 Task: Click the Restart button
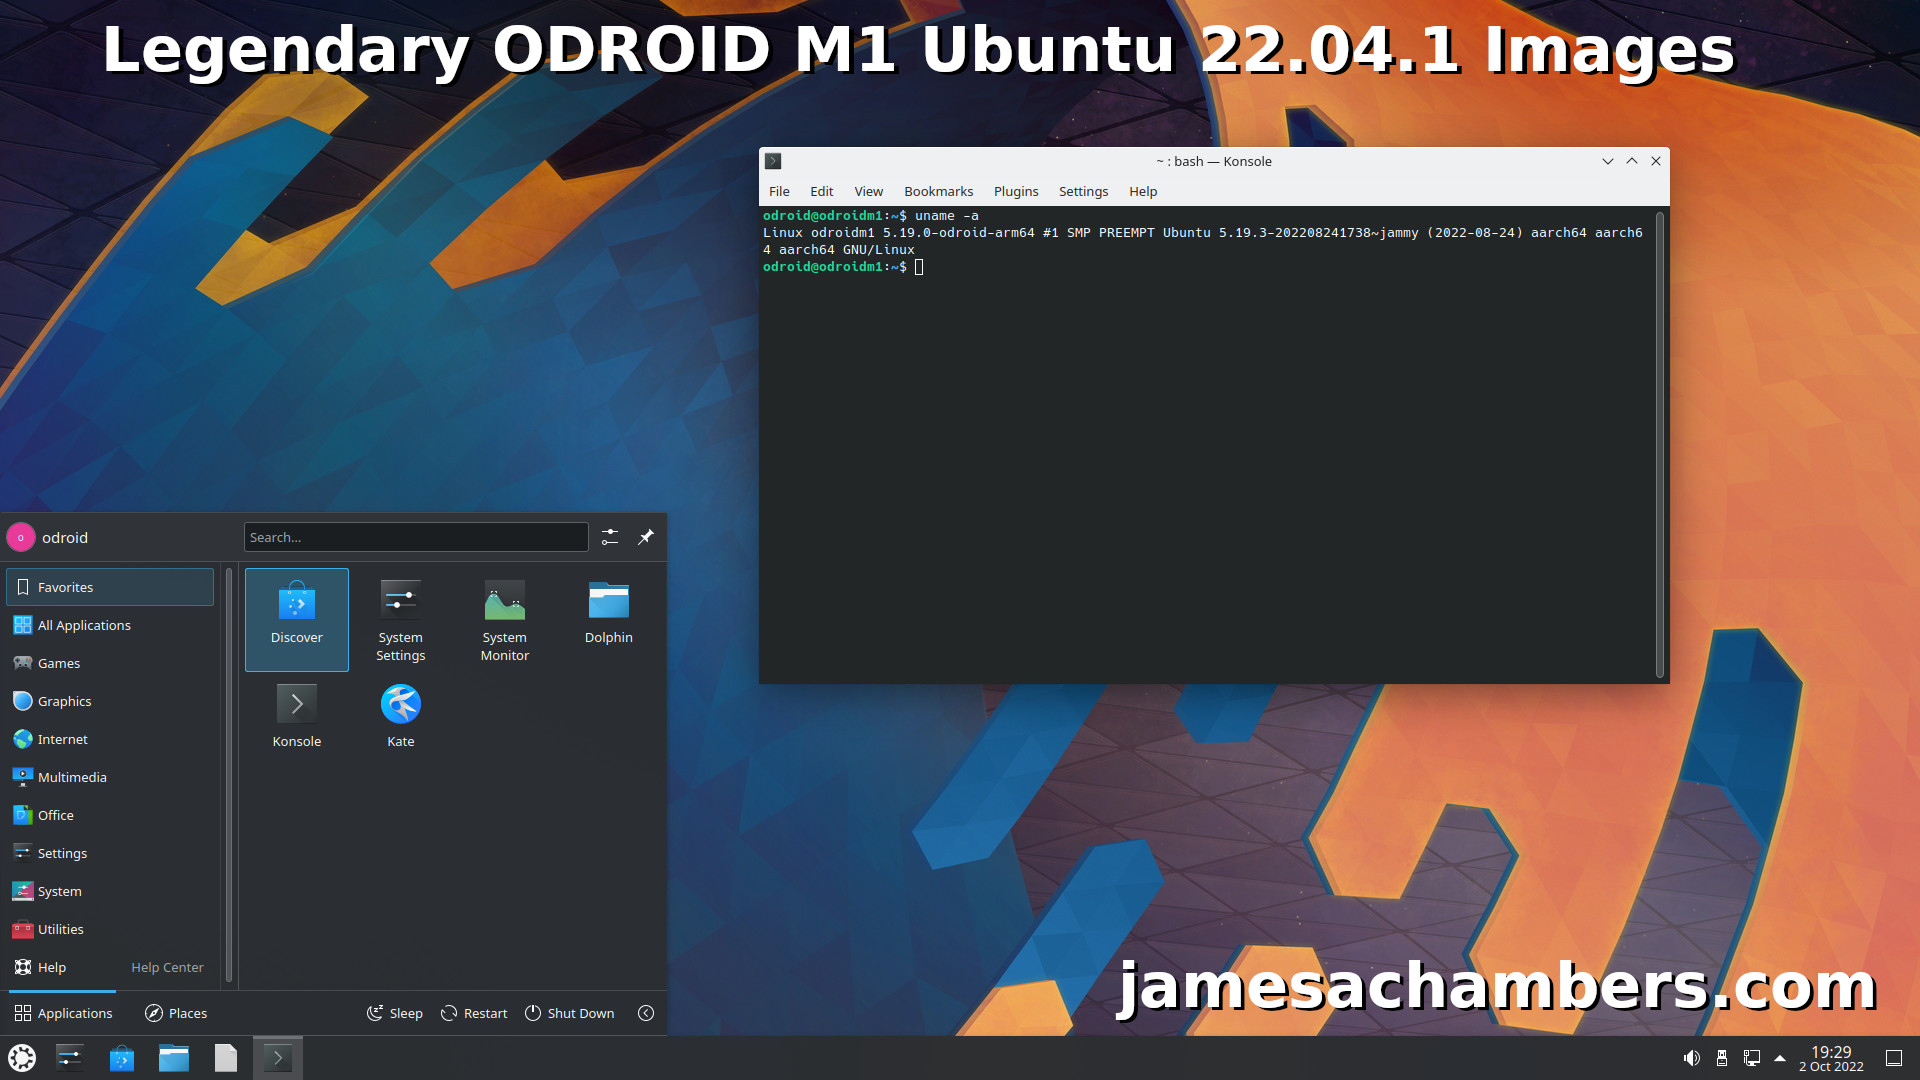(475, 1013)
